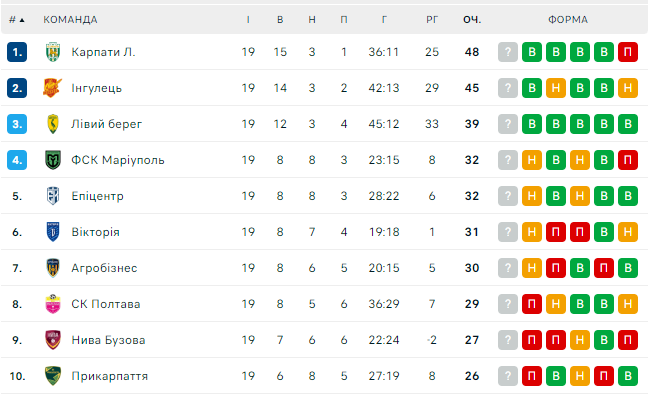650x401 pixels.
Task: Sort standings by РГ goal difference header
Action: click(432, 19)
